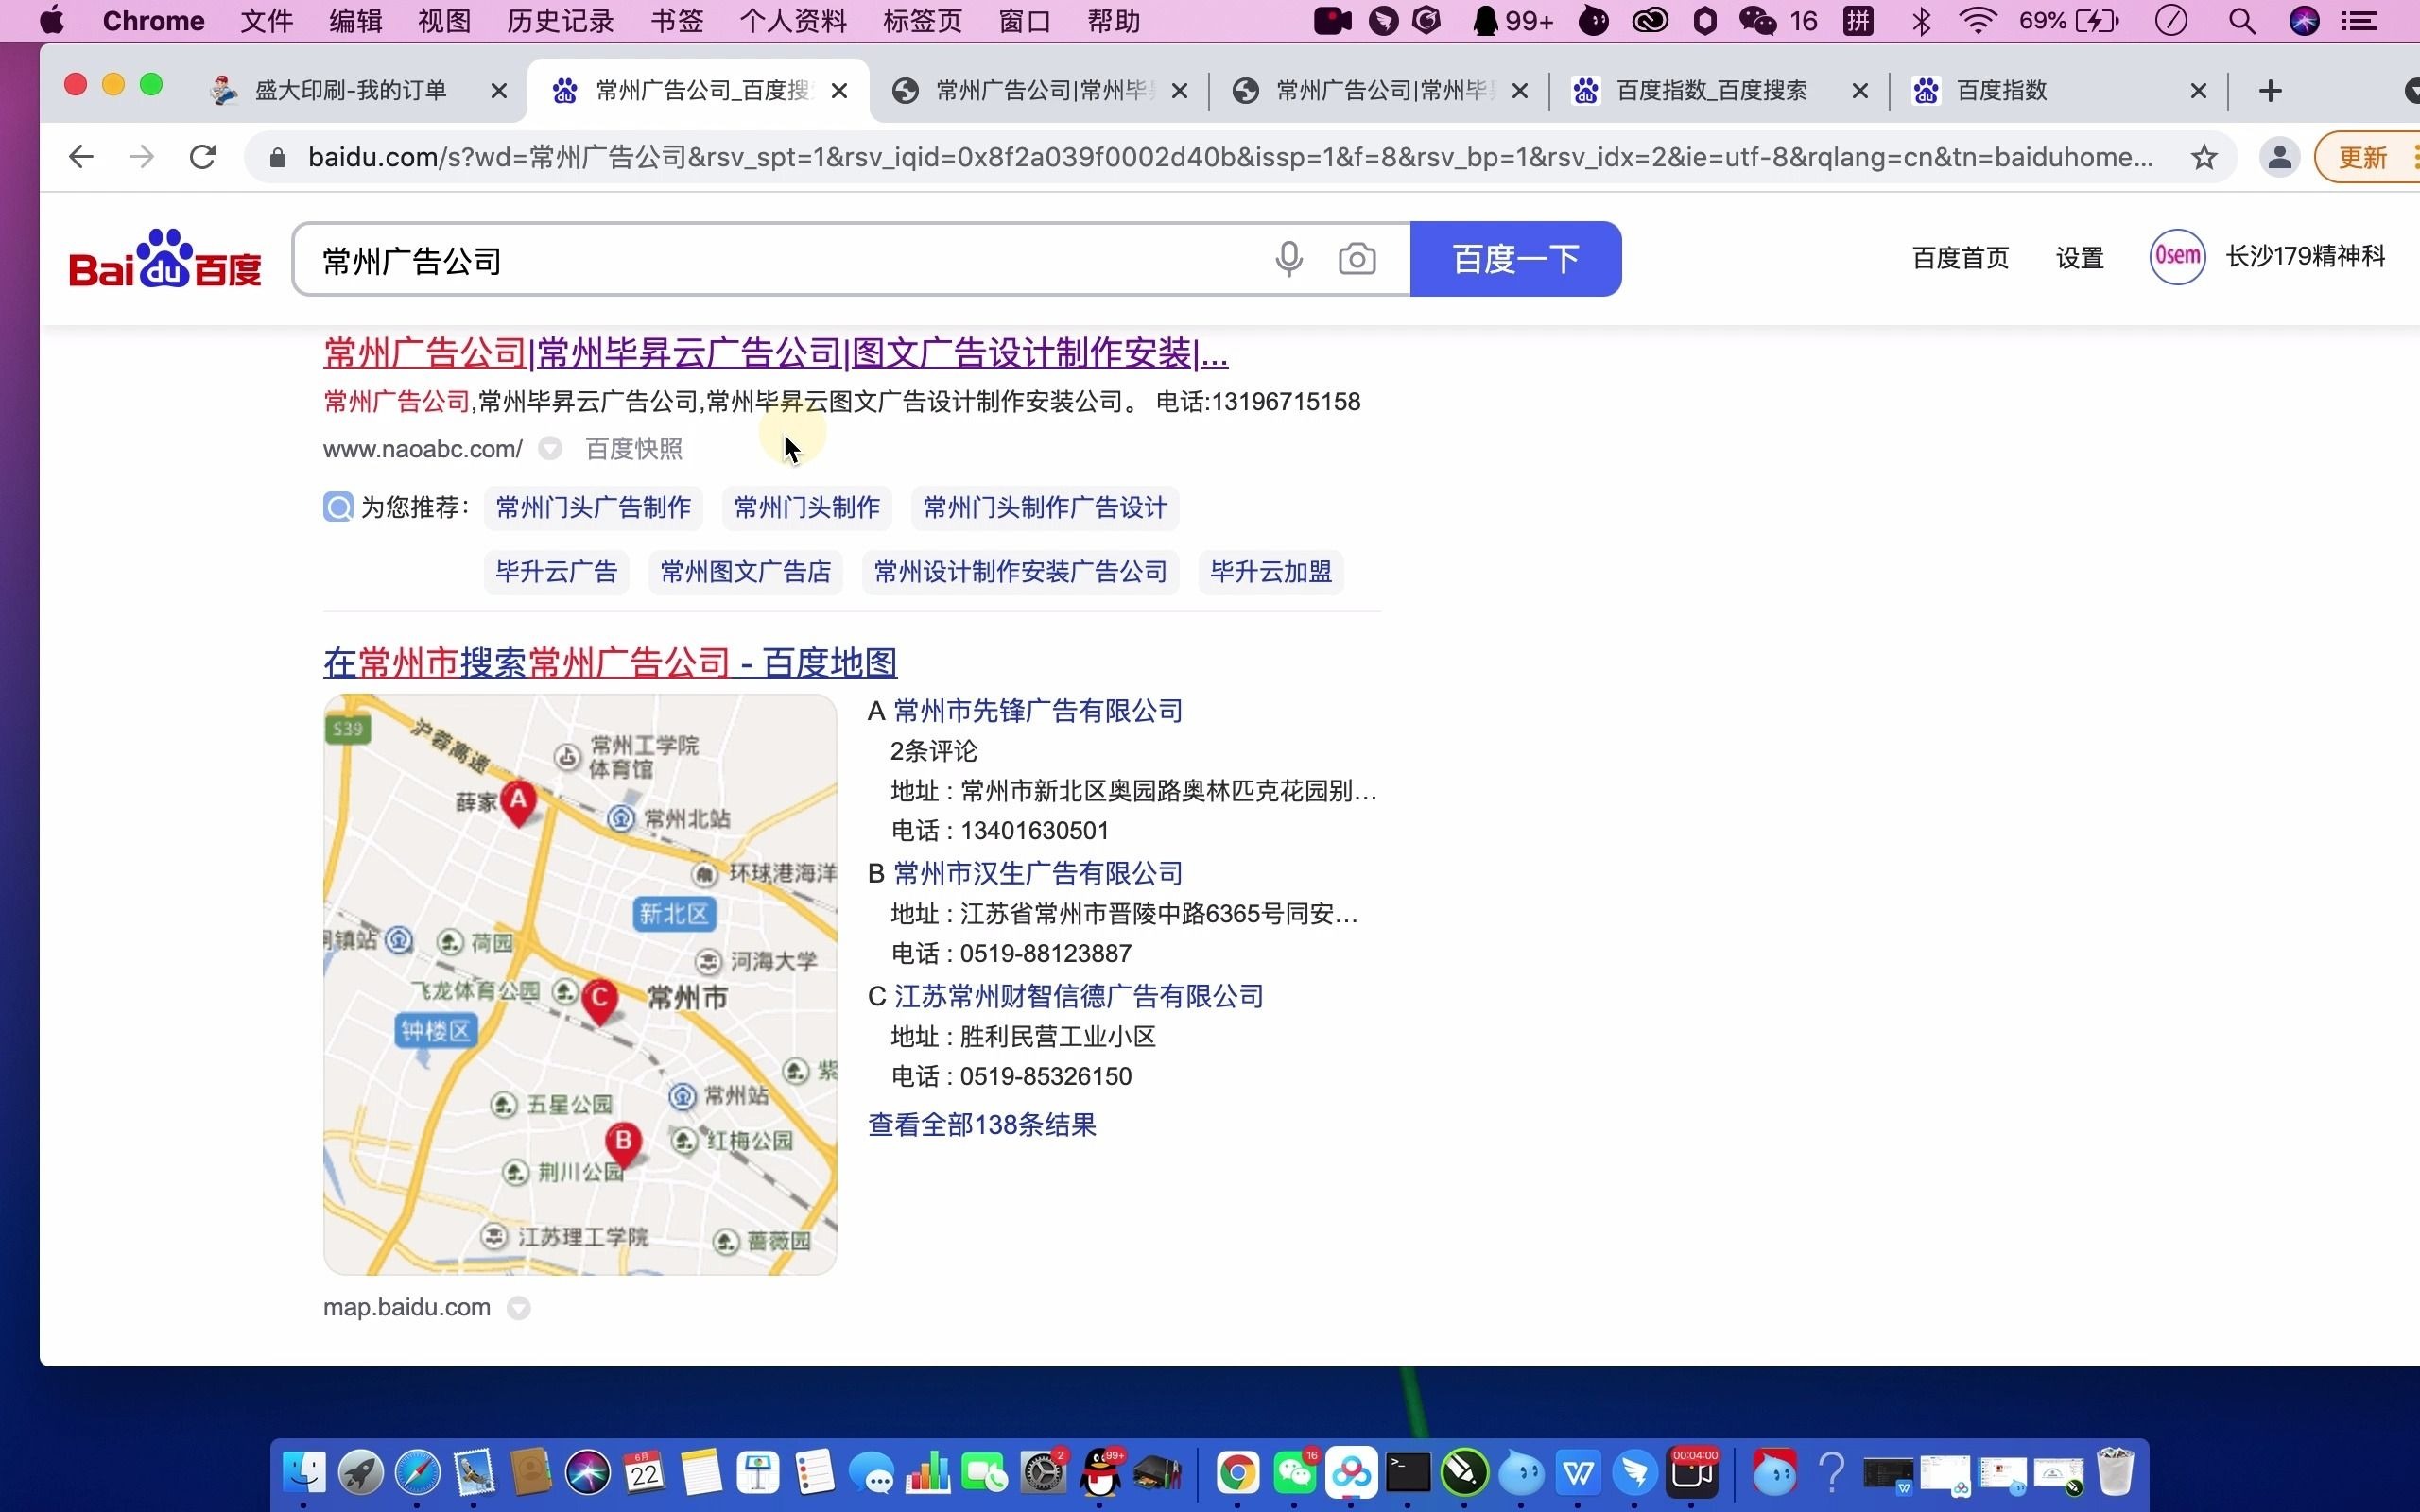Open a new tab with plus button
The image size is (2420, 1512).
coord(2270,91)
